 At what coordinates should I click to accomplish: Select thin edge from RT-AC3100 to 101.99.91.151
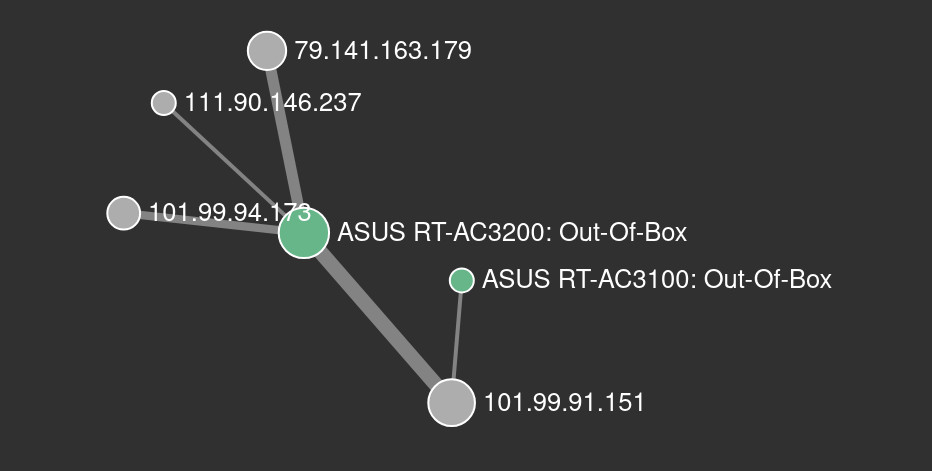tap(457, 336)
